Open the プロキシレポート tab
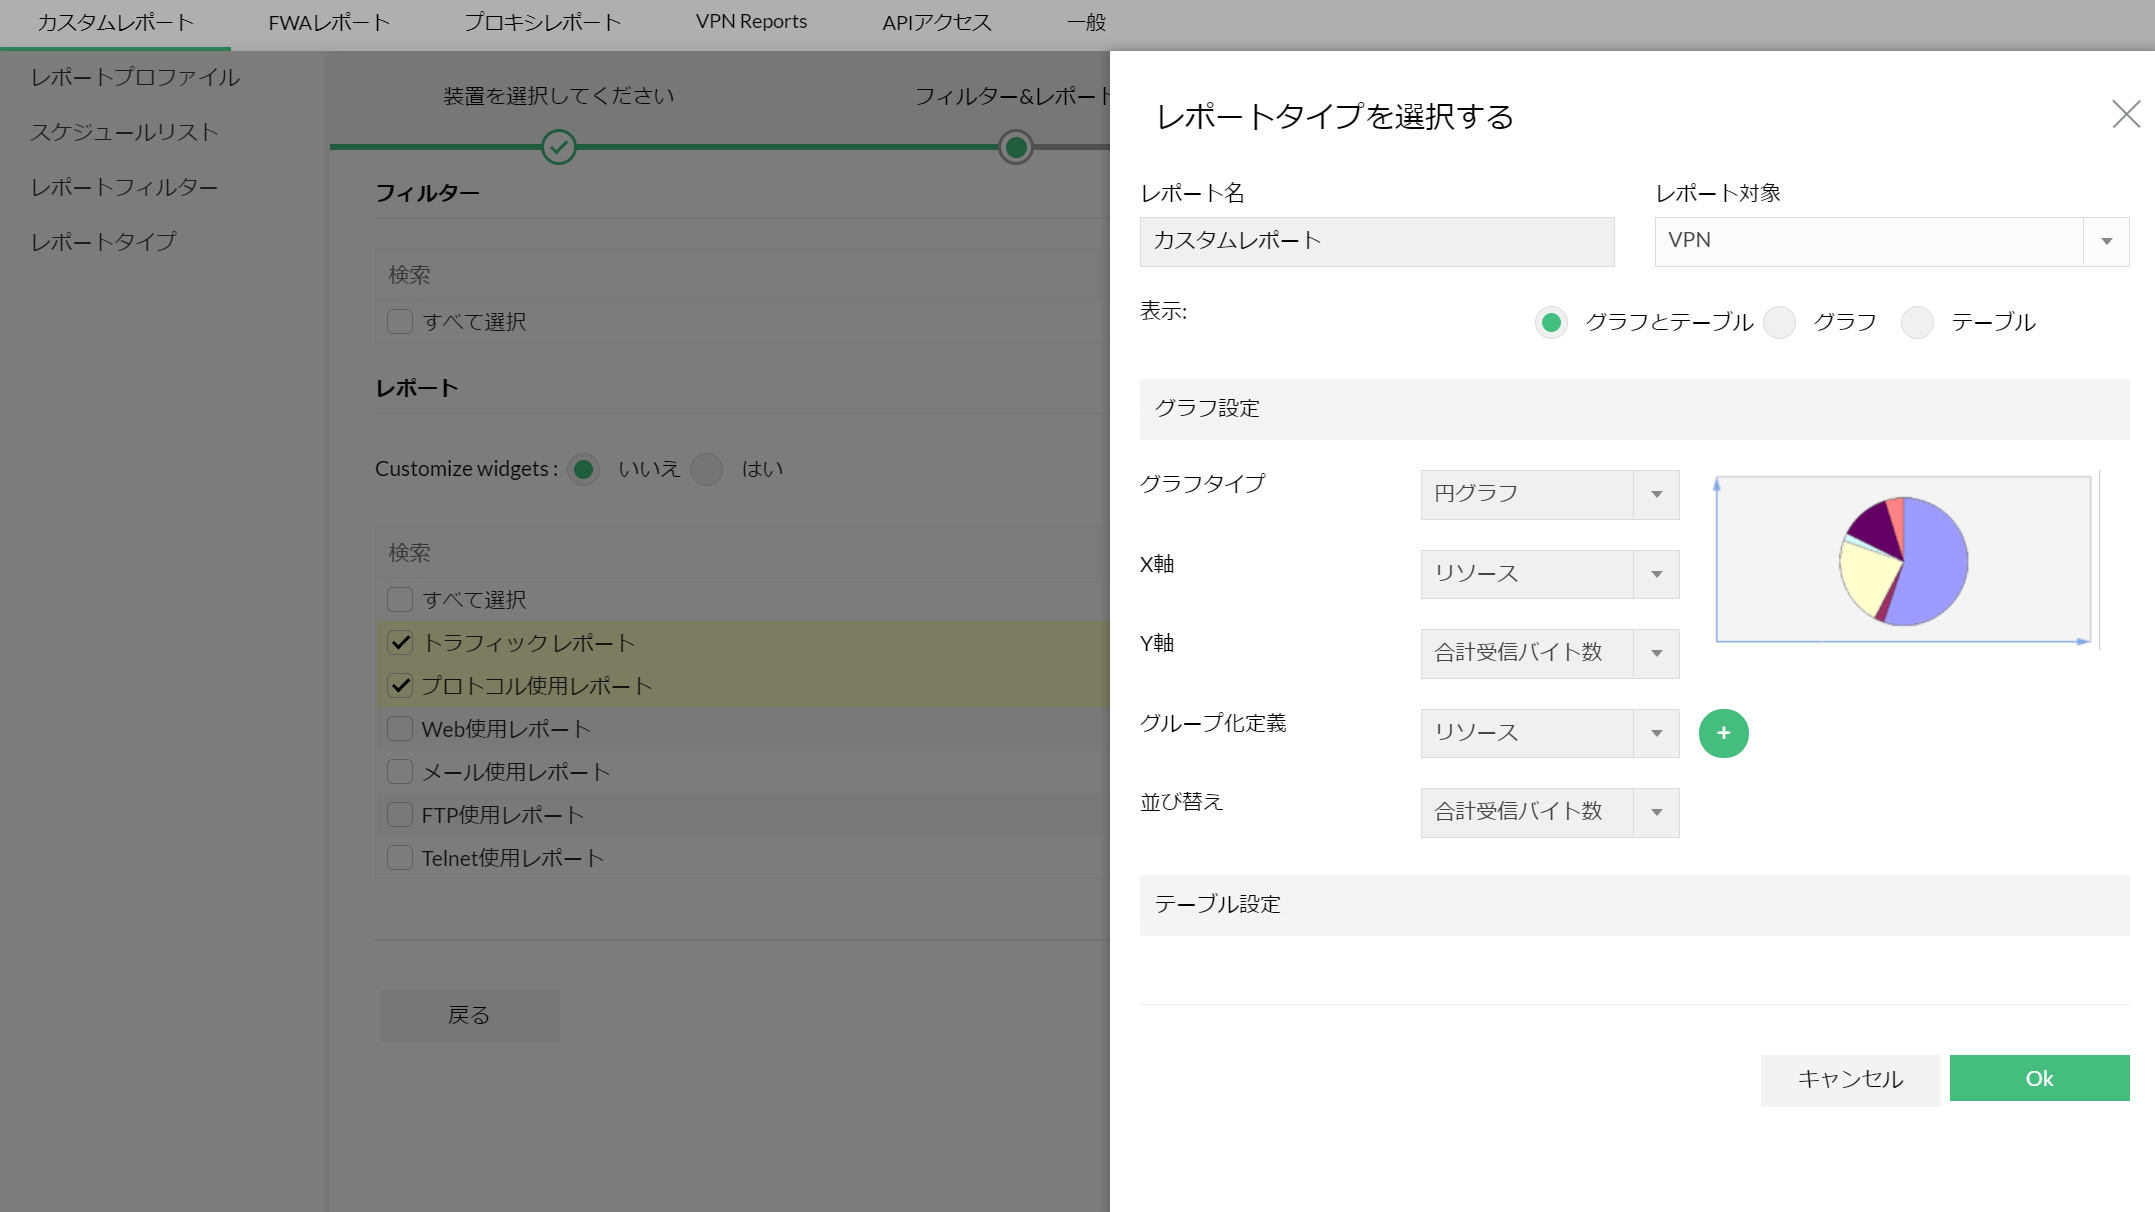The width and height of the screenshot is (2155, 1212). pyautogui.click(x=542, y=22)
